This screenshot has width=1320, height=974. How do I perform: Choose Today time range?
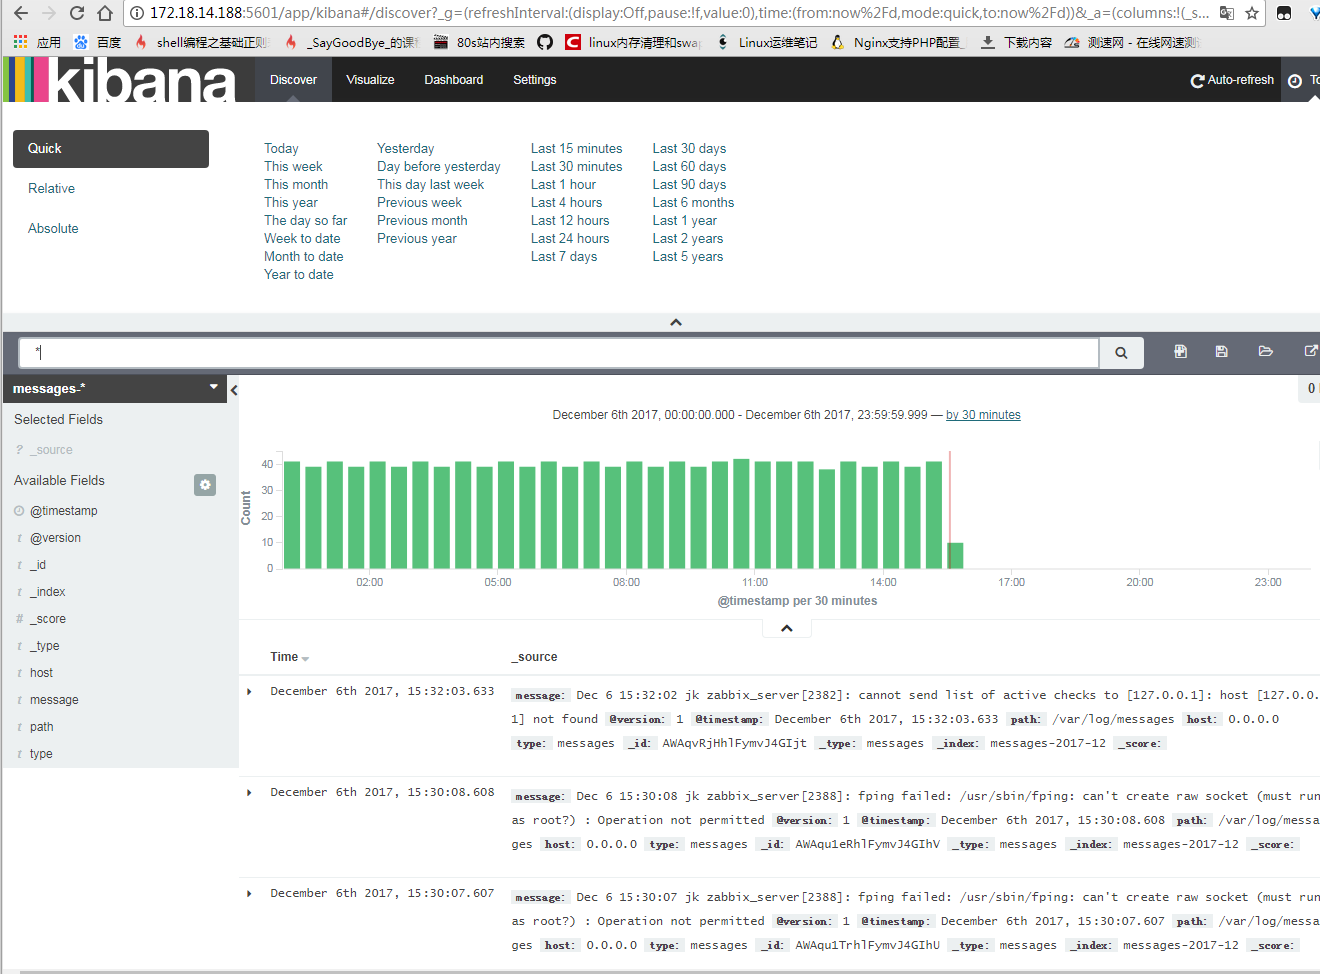pyautogui.click(x=281, y=149)
